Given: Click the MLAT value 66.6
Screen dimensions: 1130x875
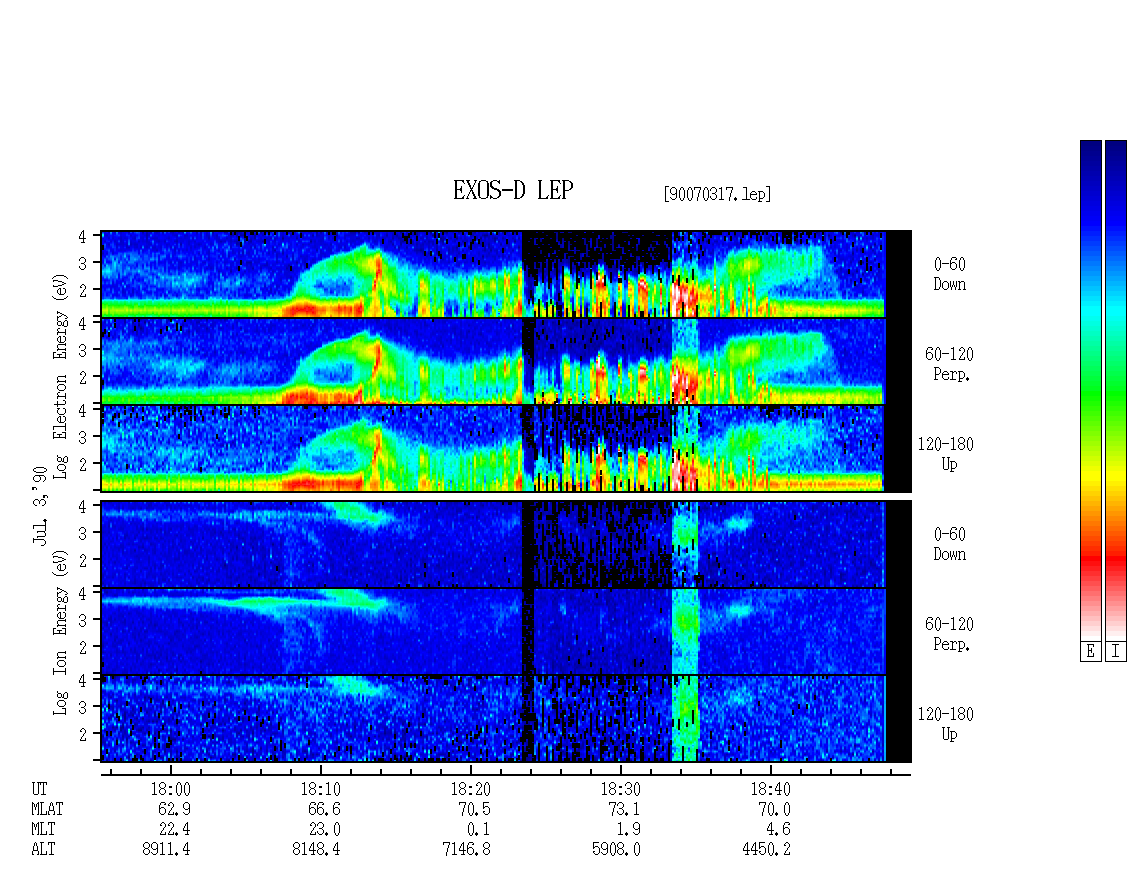Looking at the screenshot, I should [324, 809].
